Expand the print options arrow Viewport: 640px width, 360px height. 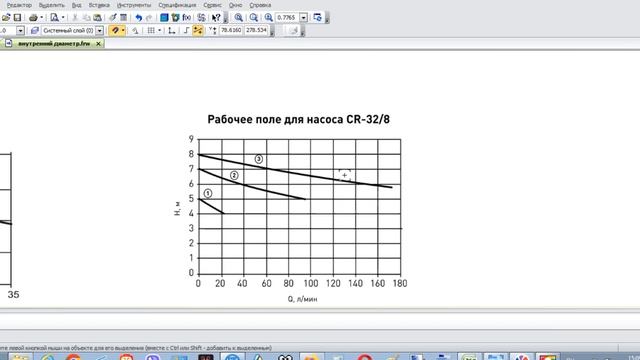click(x=42, y=18)
